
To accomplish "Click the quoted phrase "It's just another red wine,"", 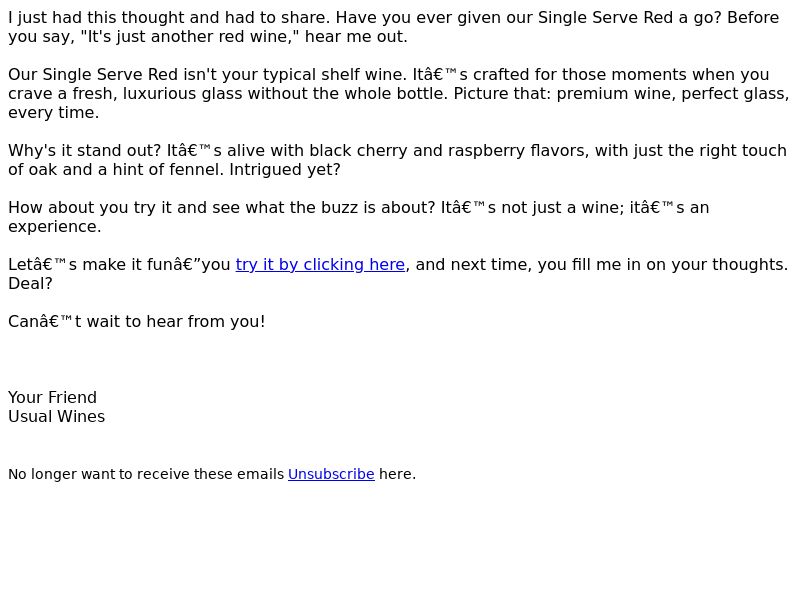I will (190, 37).
